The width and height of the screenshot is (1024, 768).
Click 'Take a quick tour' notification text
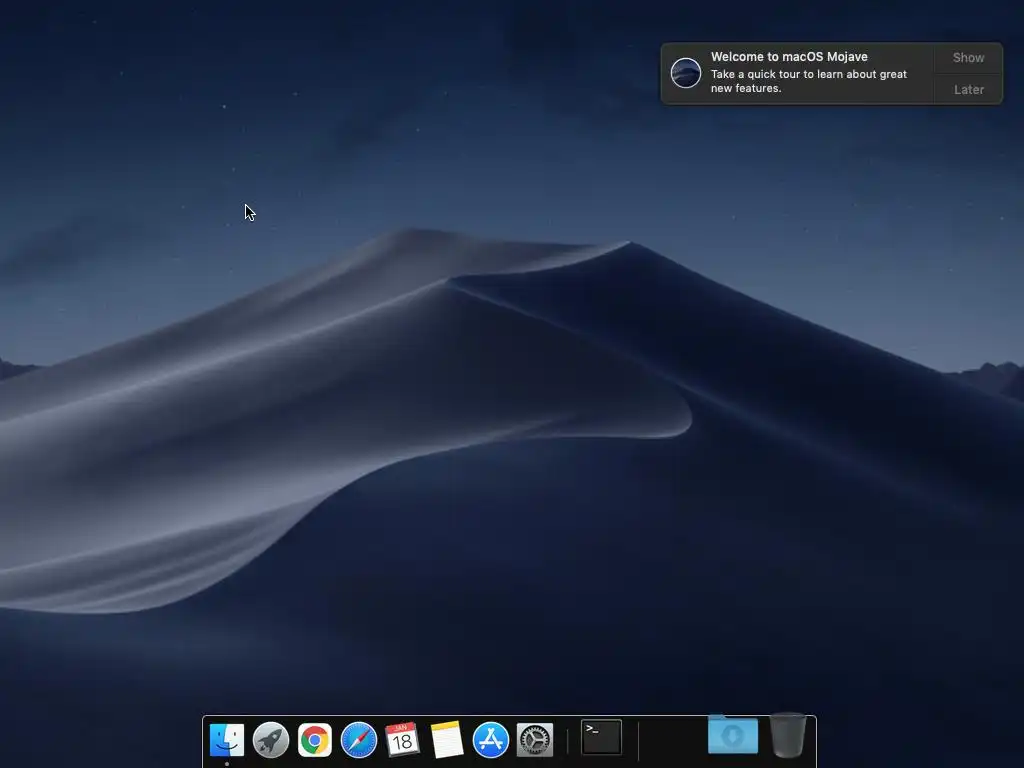tap(808, 81)
